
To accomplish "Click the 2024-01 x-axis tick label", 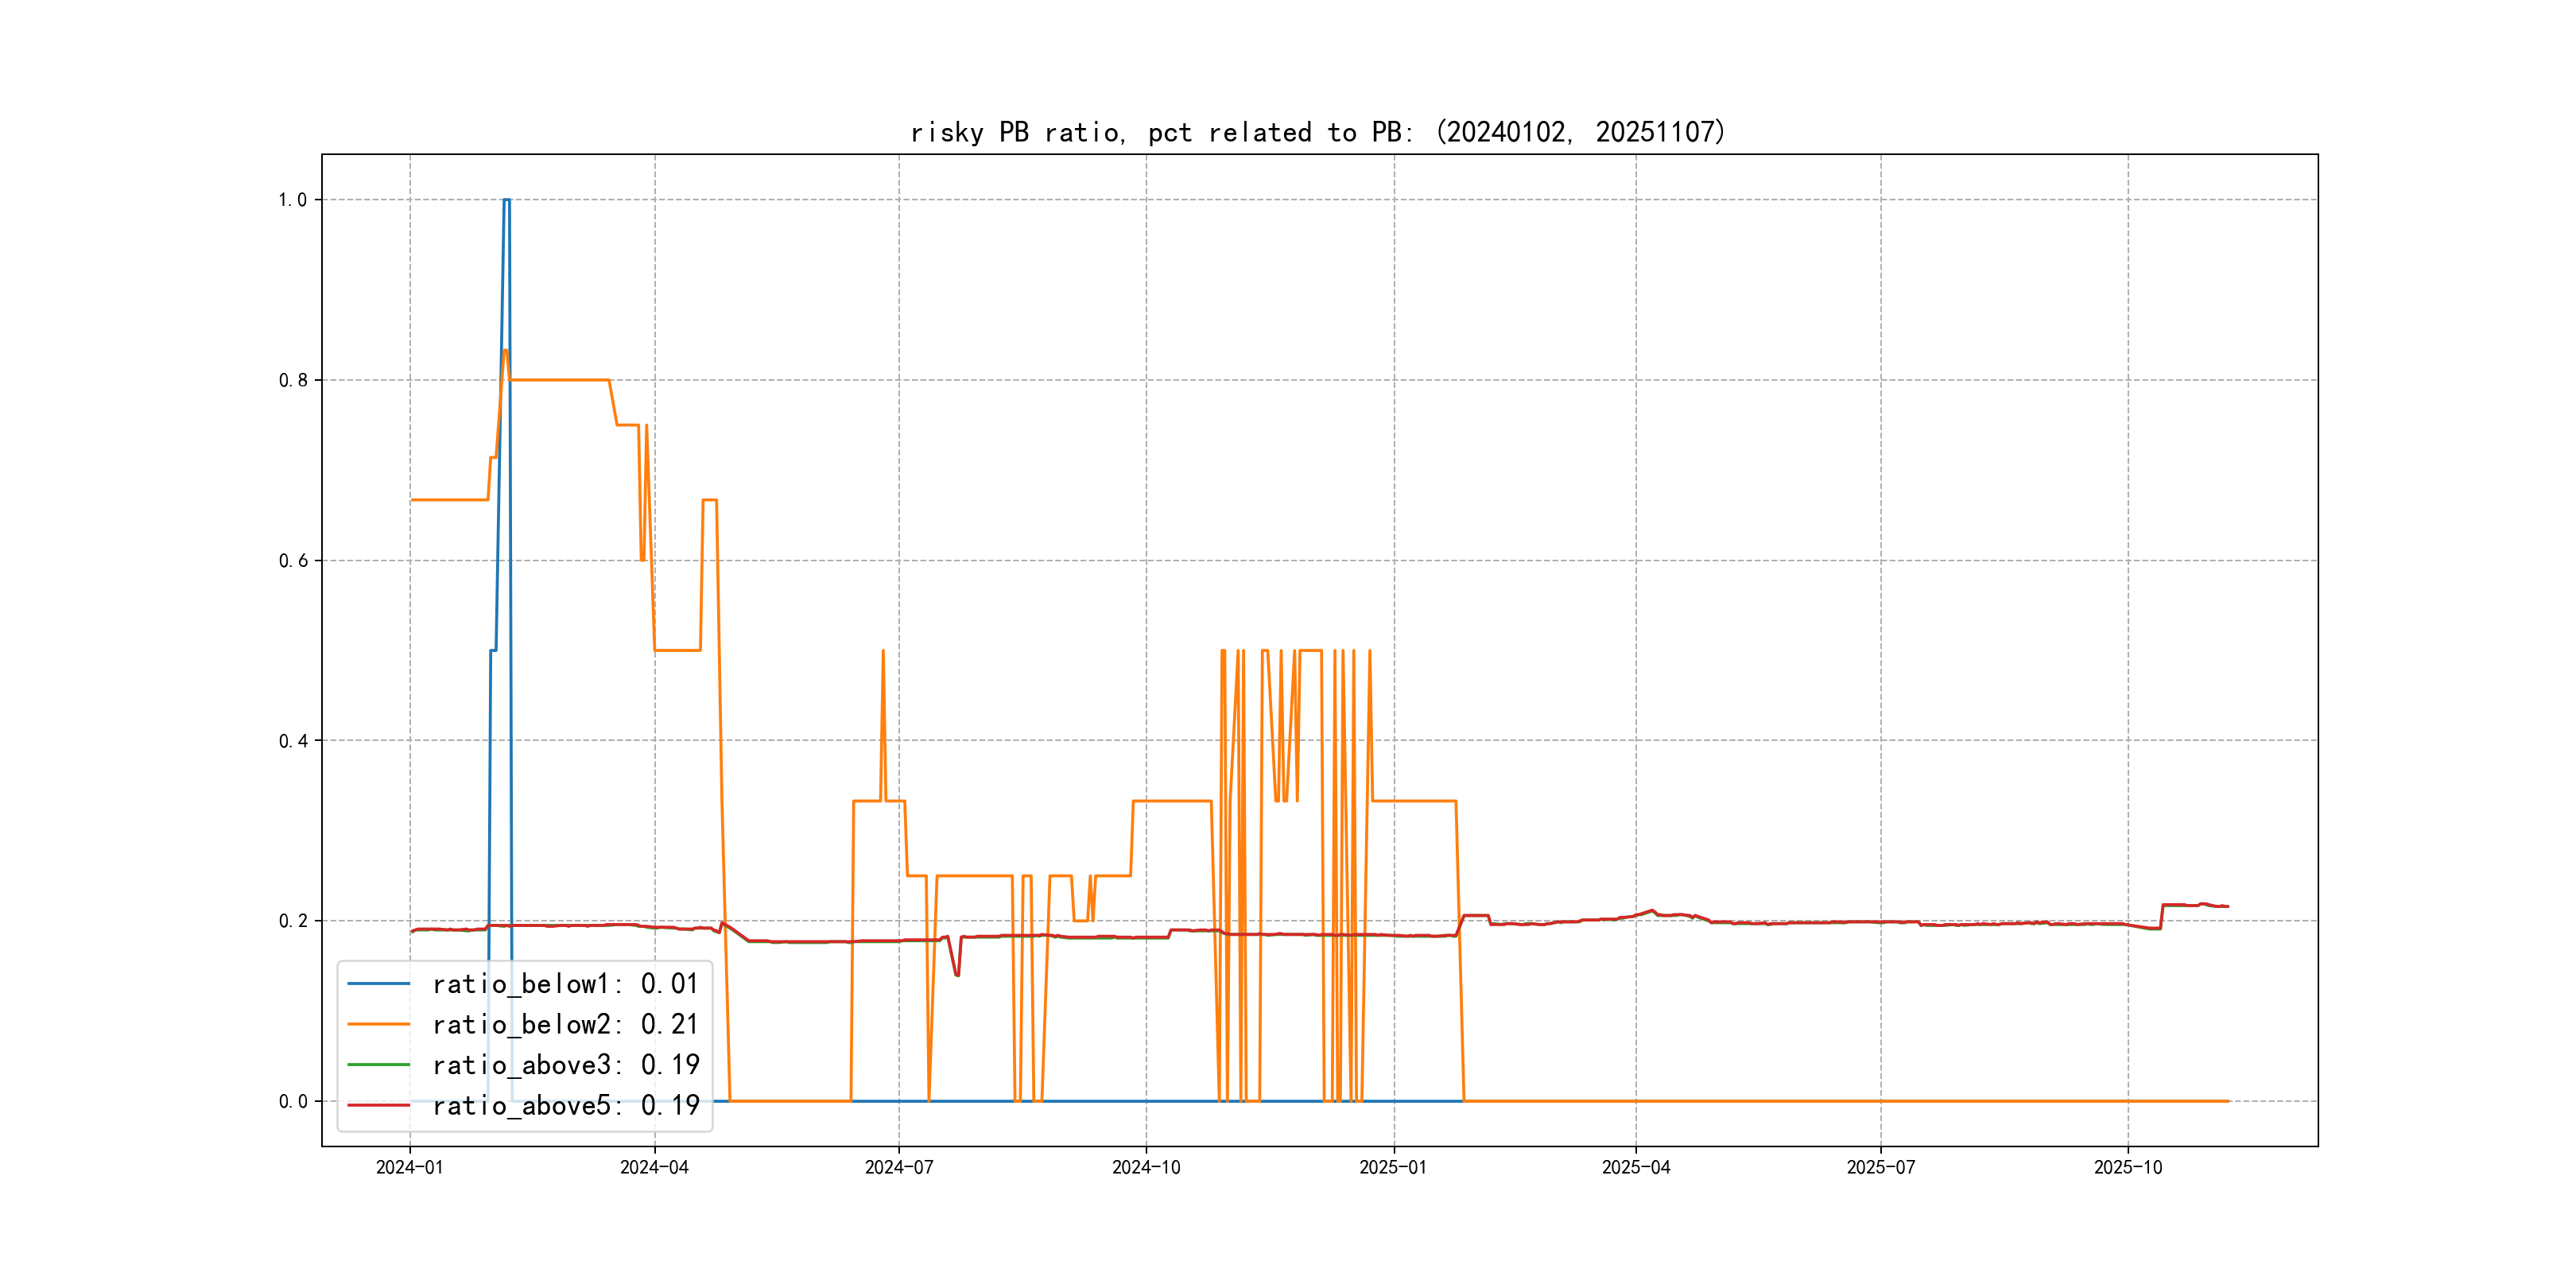I will pyautogui.click(x=409, y=1167).
